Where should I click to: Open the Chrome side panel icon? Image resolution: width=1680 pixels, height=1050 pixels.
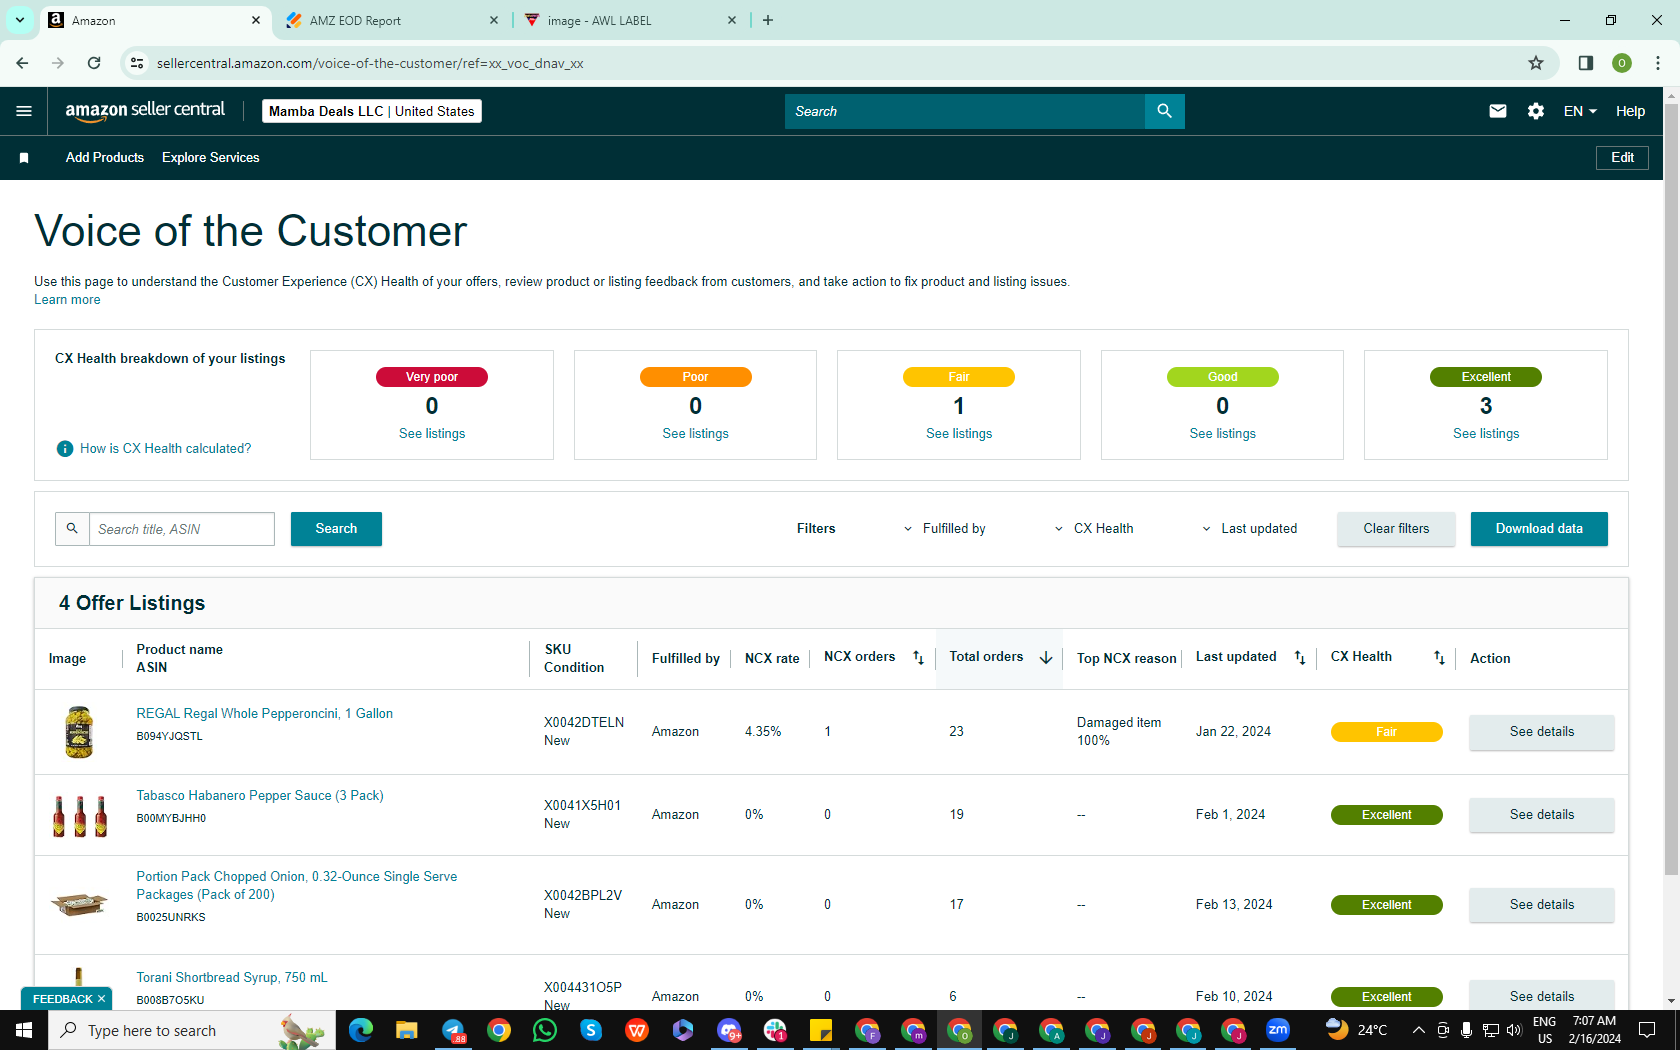(x=1586, y=63)
